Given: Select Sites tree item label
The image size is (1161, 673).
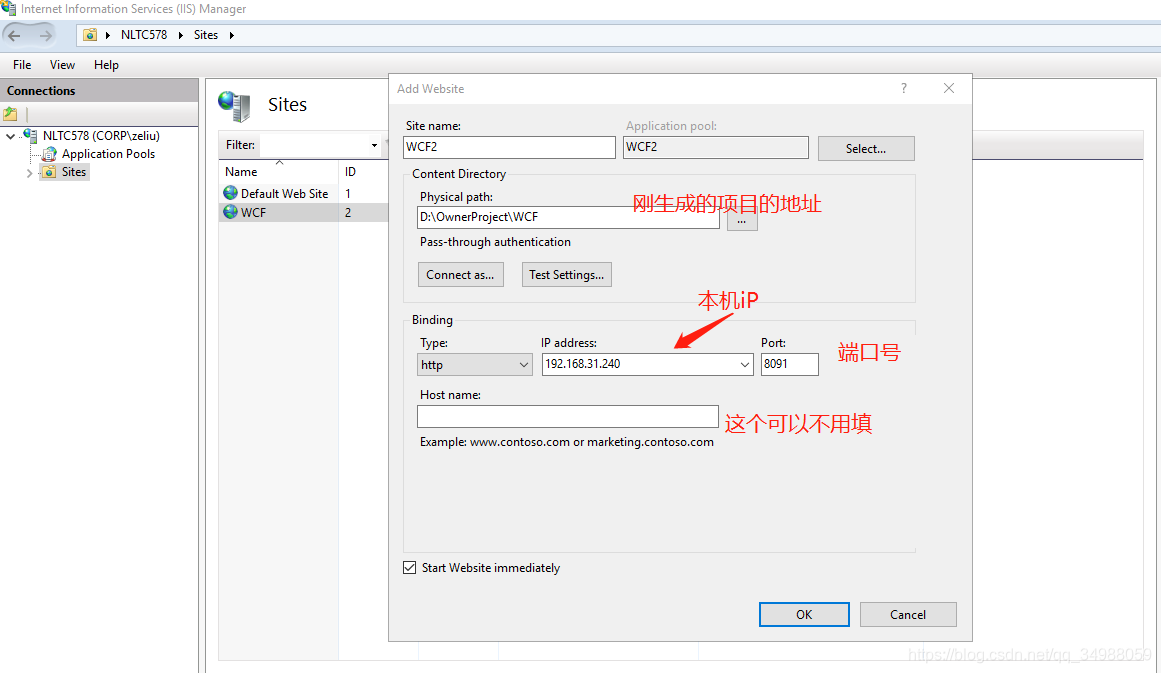Looking at the screenshot, I should (x=74, y=172).
